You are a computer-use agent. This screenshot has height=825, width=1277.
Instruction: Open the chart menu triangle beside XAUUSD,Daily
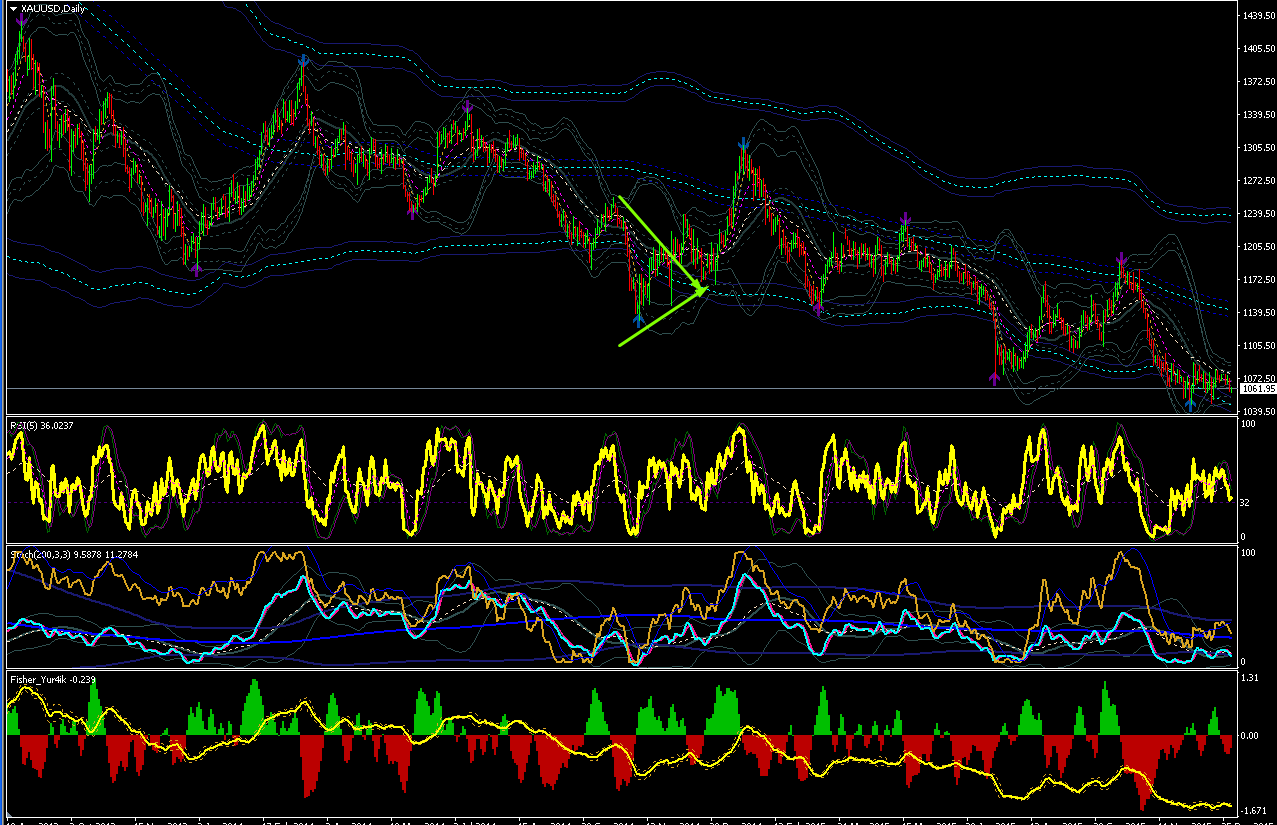point(13,8)
